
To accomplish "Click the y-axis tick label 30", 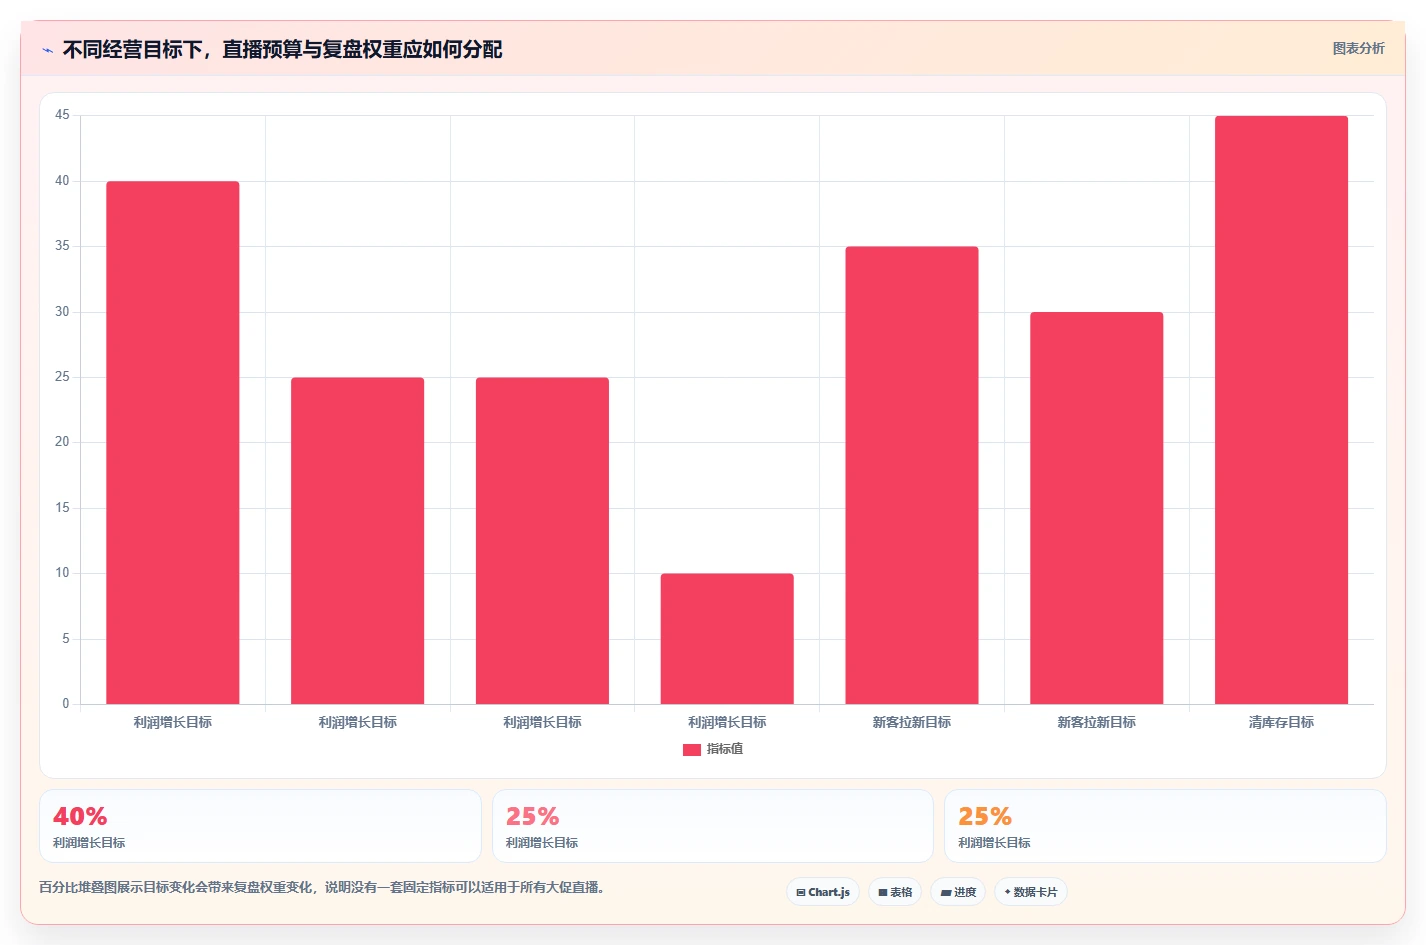I will [62, 312].
